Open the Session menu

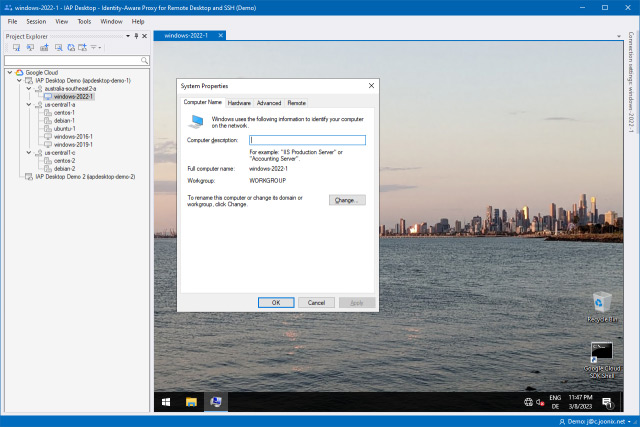(x=36, y=21)
